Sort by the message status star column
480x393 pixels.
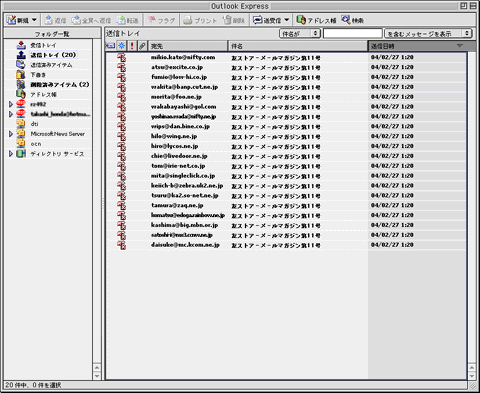[x=121, y=46]
